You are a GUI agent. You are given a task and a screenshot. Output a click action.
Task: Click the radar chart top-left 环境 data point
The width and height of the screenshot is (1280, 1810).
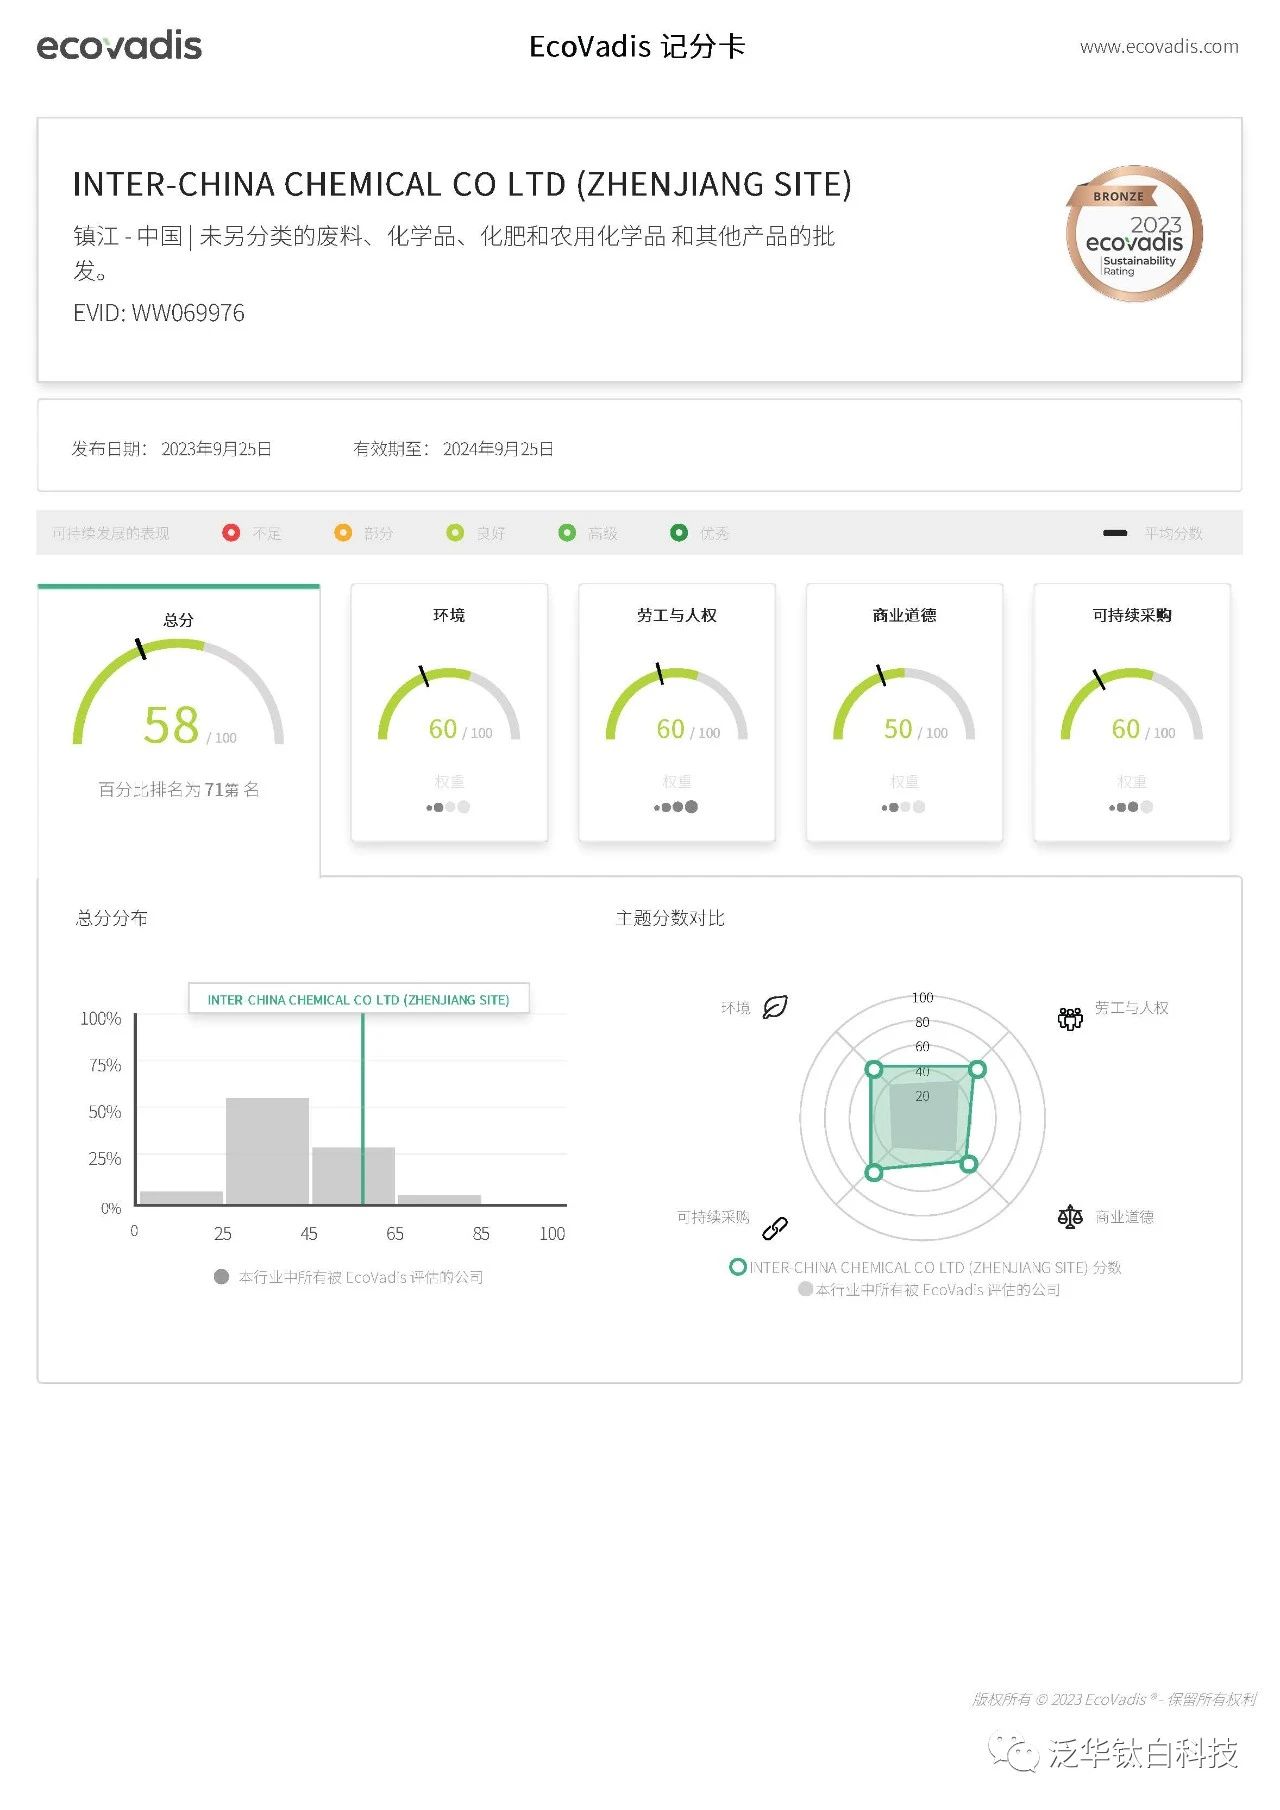874,1070
